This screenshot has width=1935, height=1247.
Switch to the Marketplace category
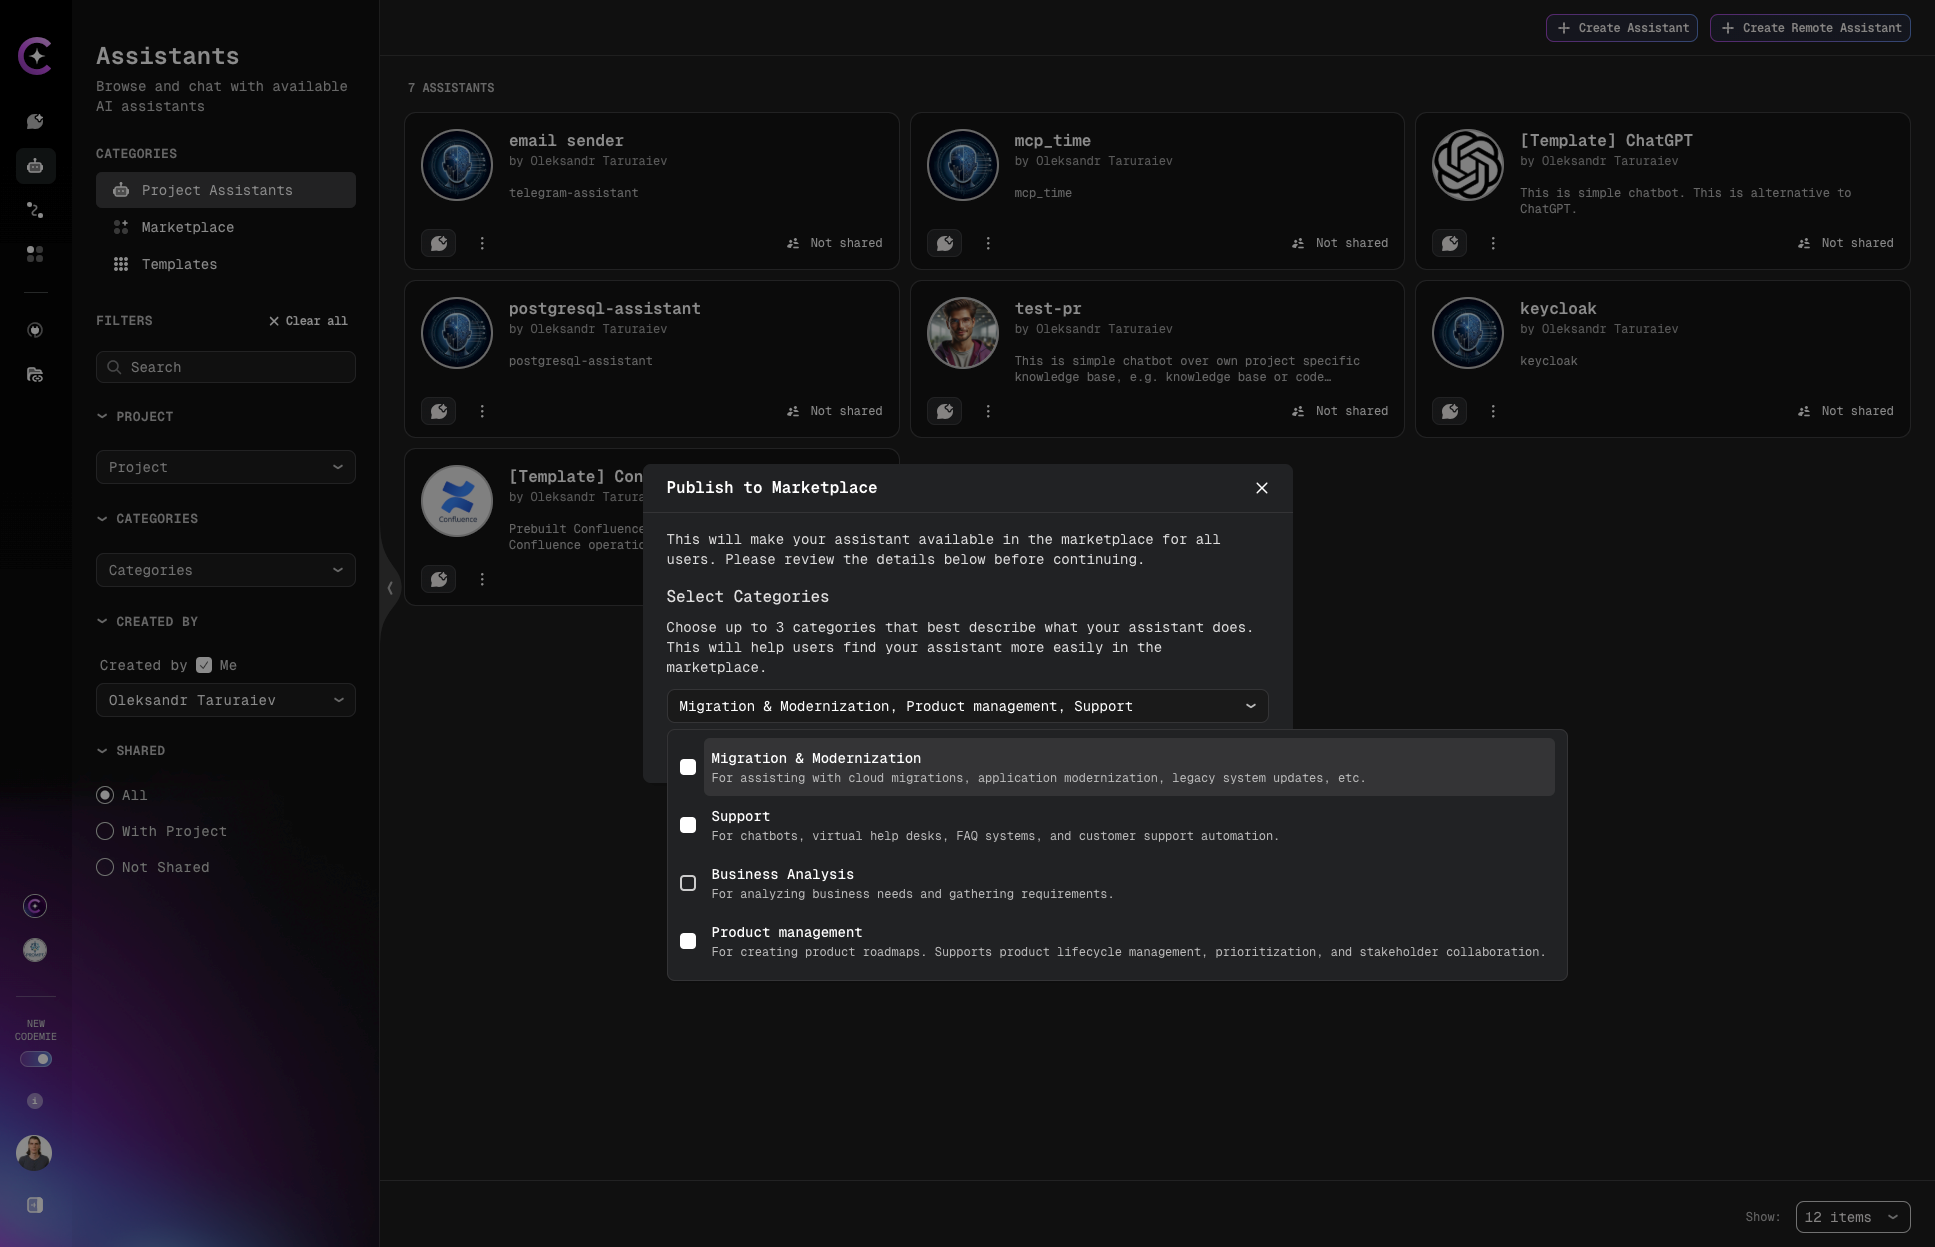[x=187, y=227]
